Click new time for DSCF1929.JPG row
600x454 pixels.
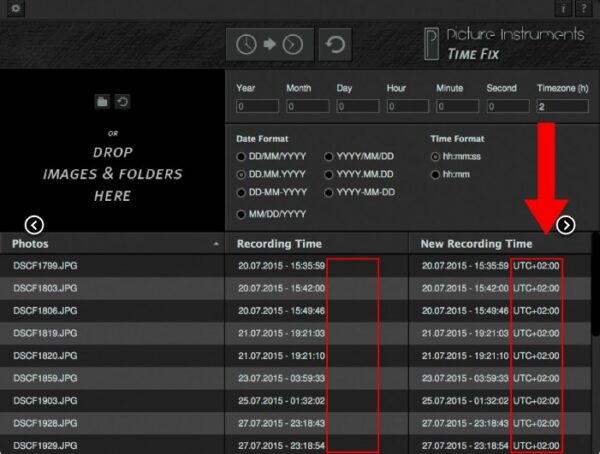click(x=491, y=446)
